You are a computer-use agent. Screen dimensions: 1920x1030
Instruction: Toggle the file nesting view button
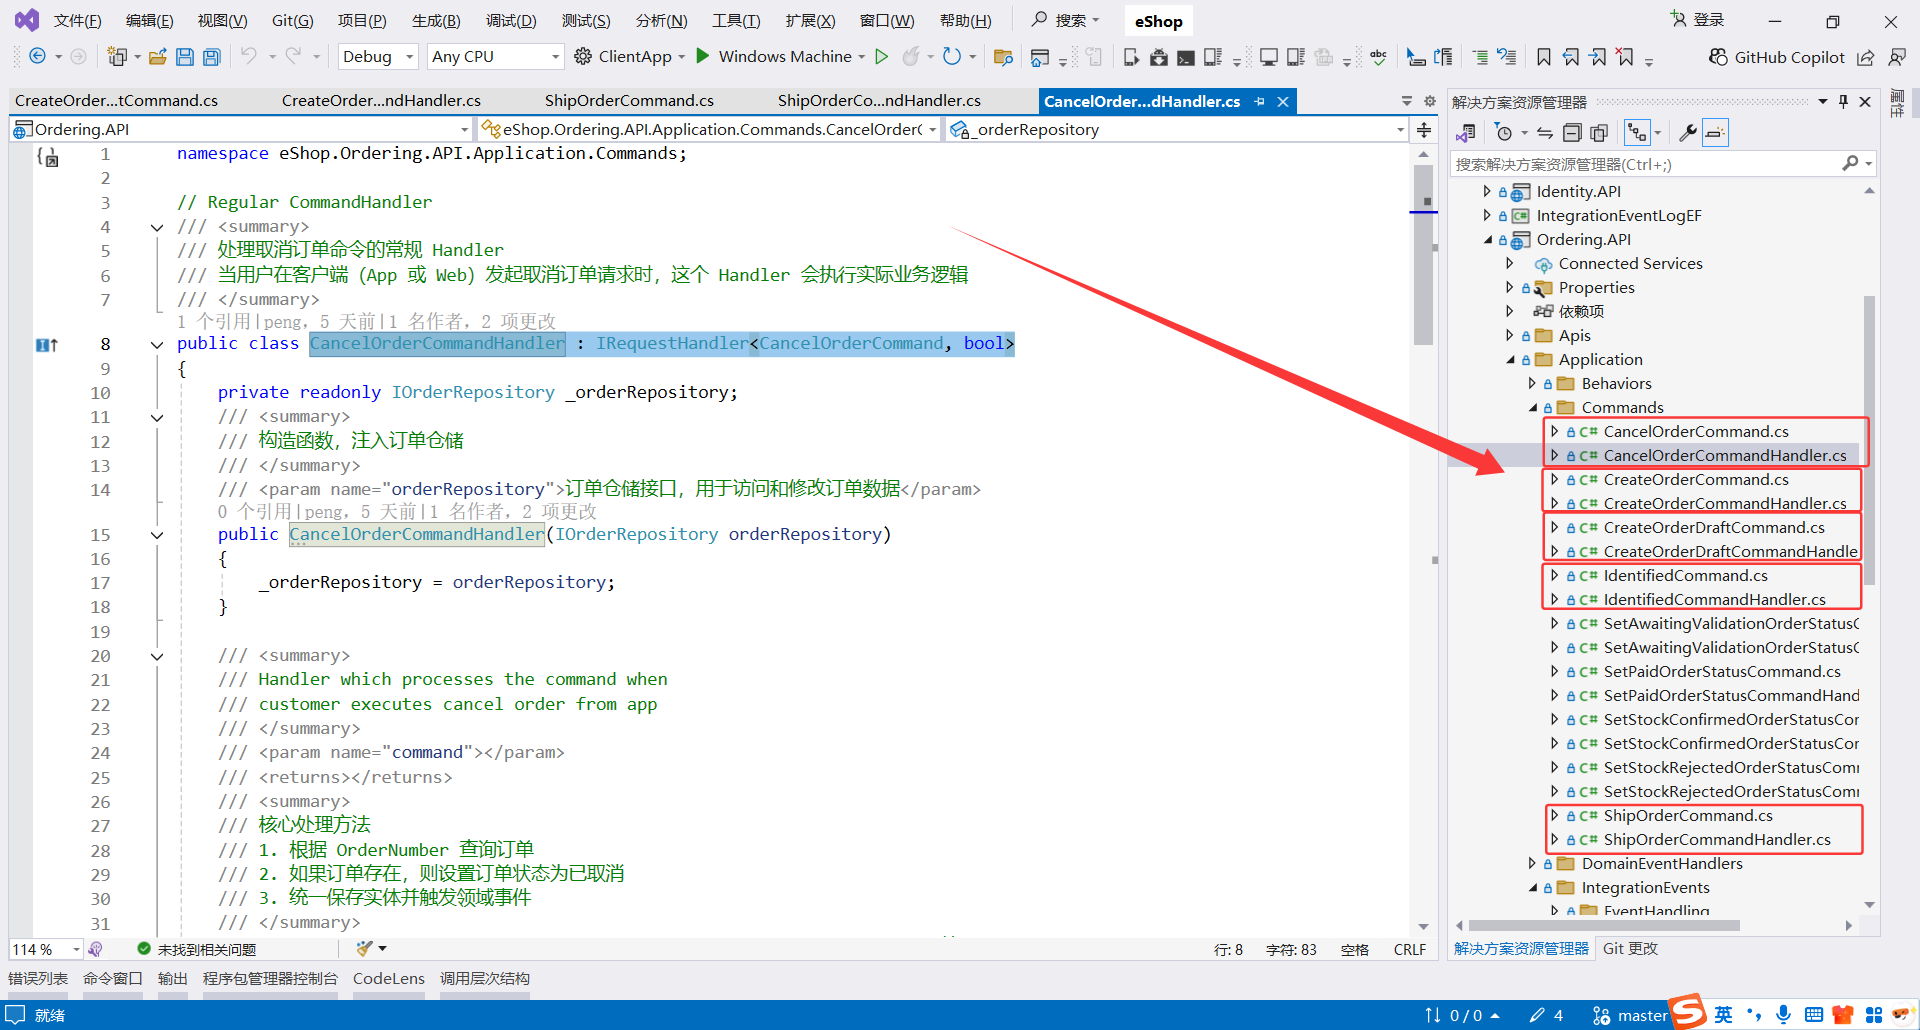click(x=1637, y=133)
